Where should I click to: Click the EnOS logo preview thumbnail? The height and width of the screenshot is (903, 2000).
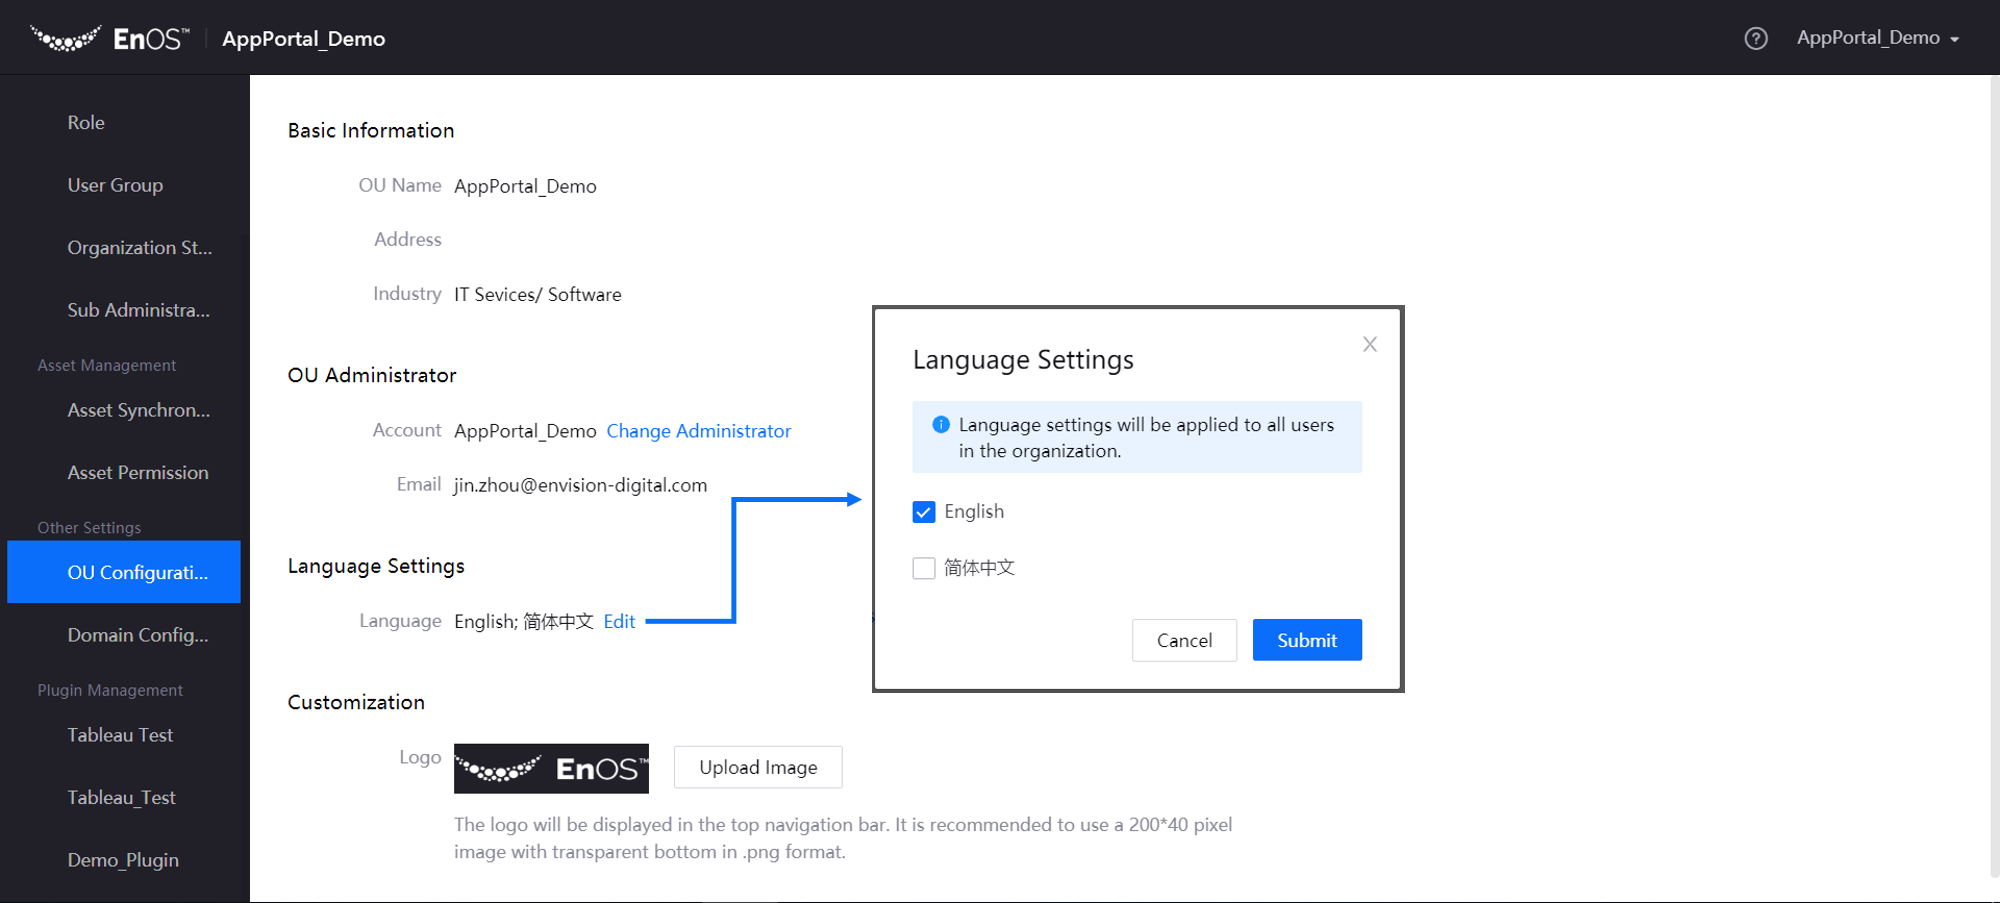(x=551, y=768)
